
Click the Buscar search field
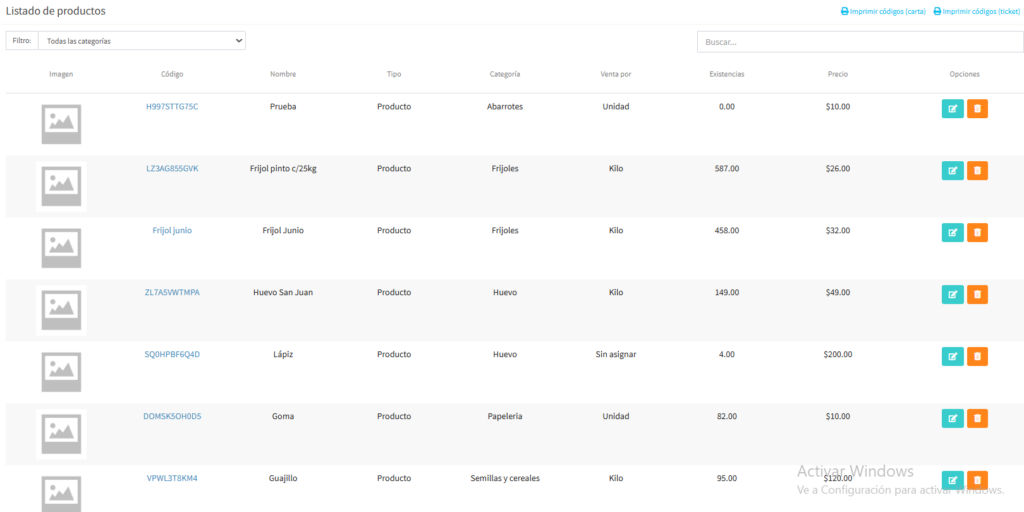857,42
